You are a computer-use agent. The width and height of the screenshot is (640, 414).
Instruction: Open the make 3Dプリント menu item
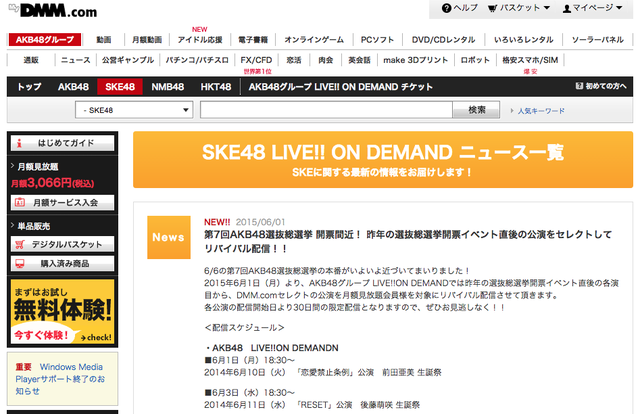[416, 60]
